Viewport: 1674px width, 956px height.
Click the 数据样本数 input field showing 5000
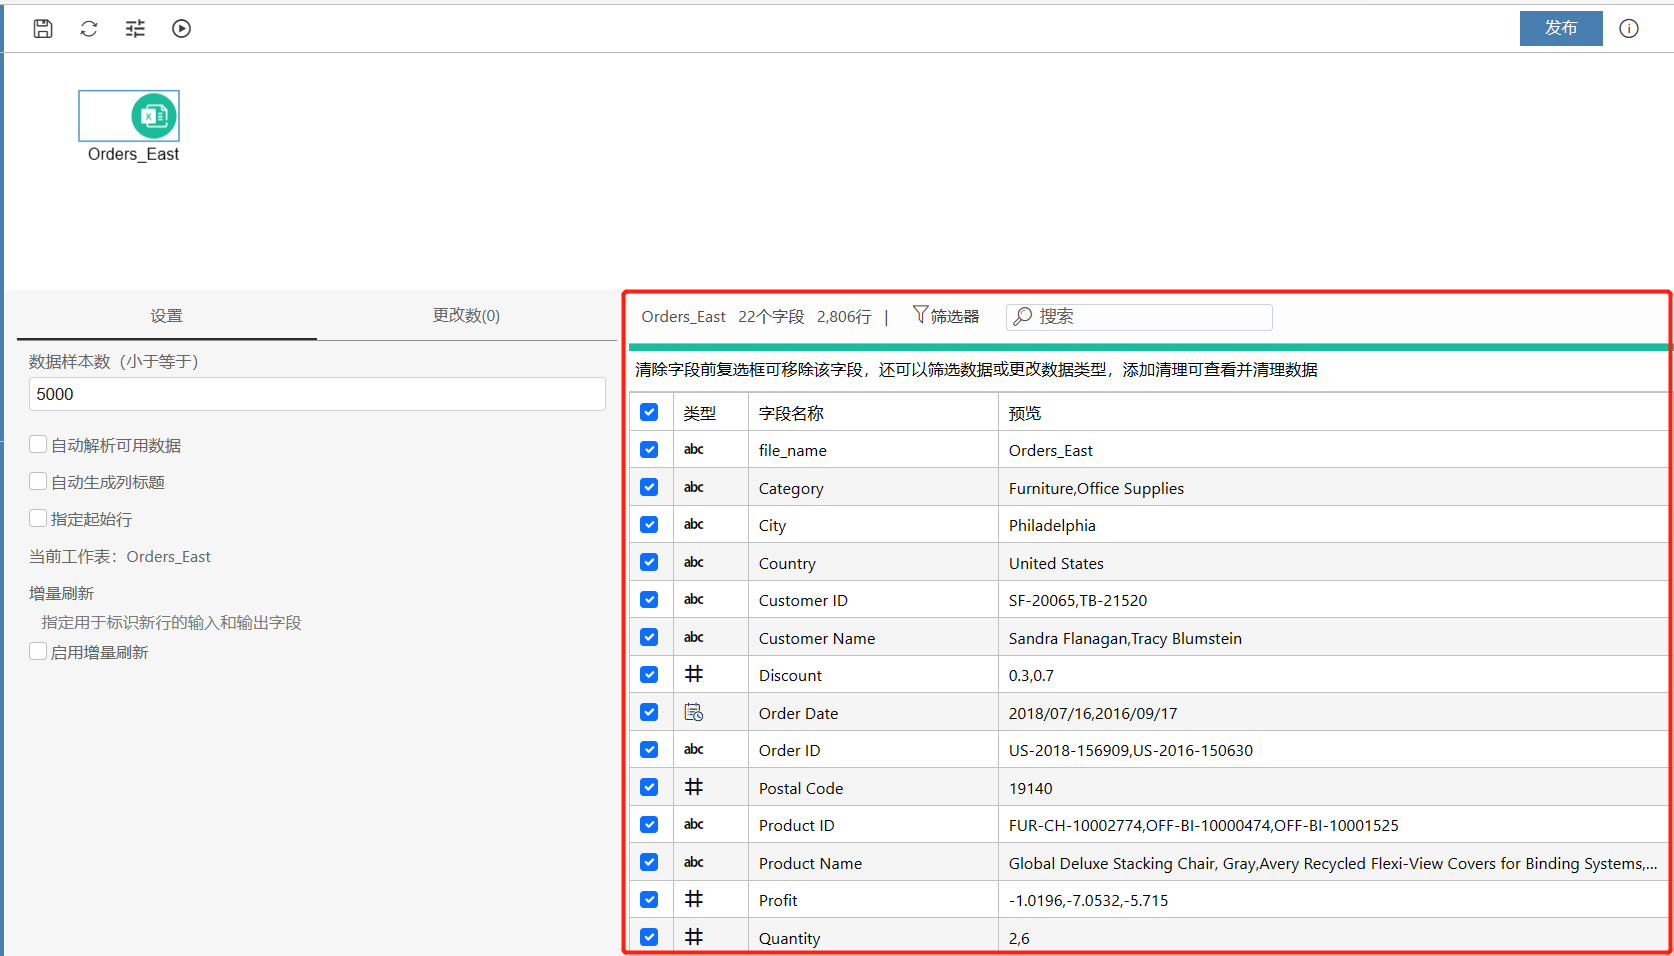[317, 394]
